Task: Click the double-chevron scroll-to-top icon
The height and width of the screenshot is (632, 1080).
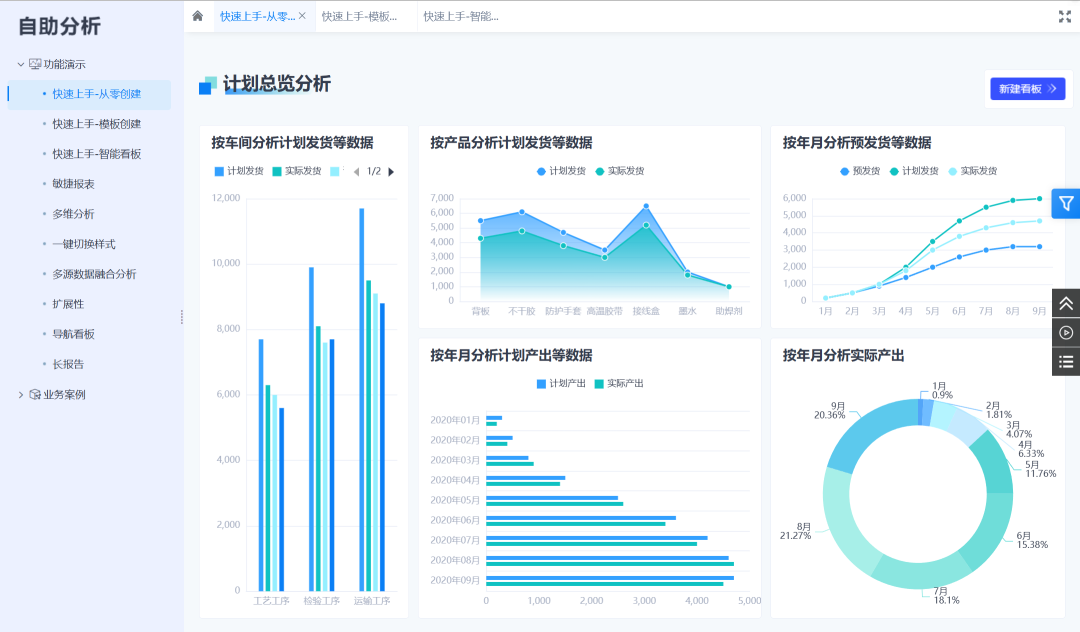Action: pyautogui.click(x=1066, y=303)
